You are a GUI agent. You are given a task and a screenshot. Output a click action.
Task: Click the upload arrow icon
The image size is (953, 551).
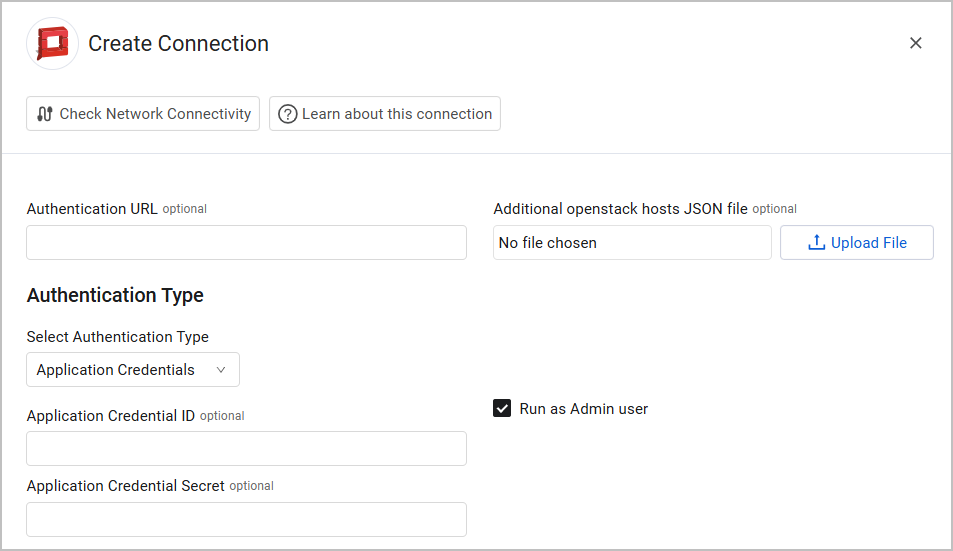[x=816, y=243]
